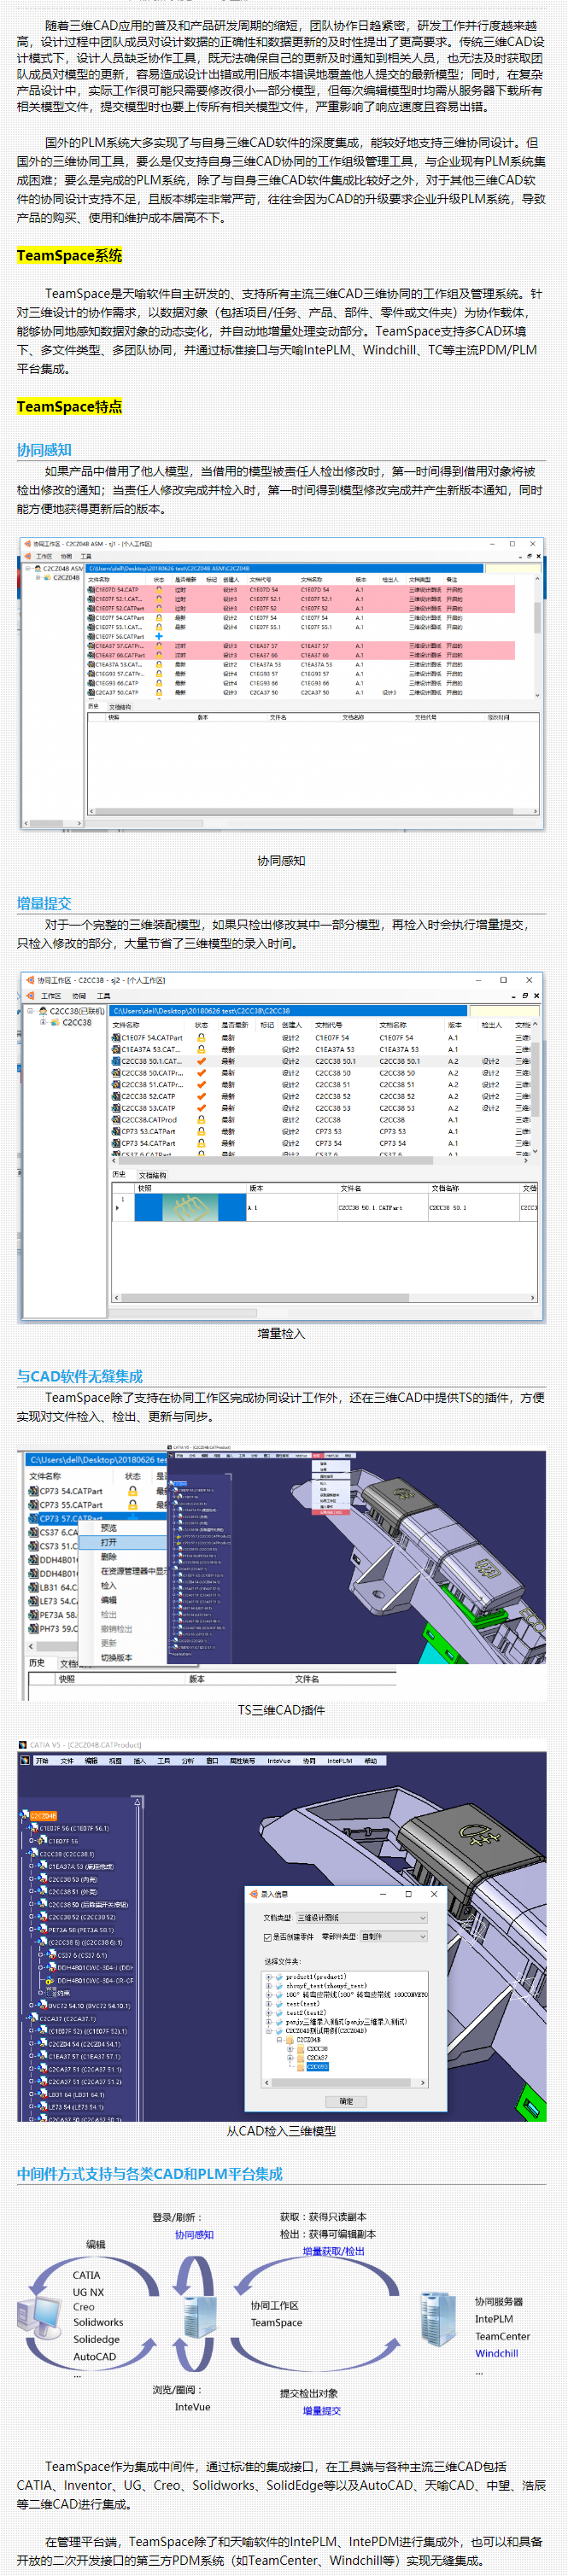Image resolution: width=568 pixels, height=2576 pixels.
Task: Open the 协同 menu in the second workspace window
Action: click(79, 996)
